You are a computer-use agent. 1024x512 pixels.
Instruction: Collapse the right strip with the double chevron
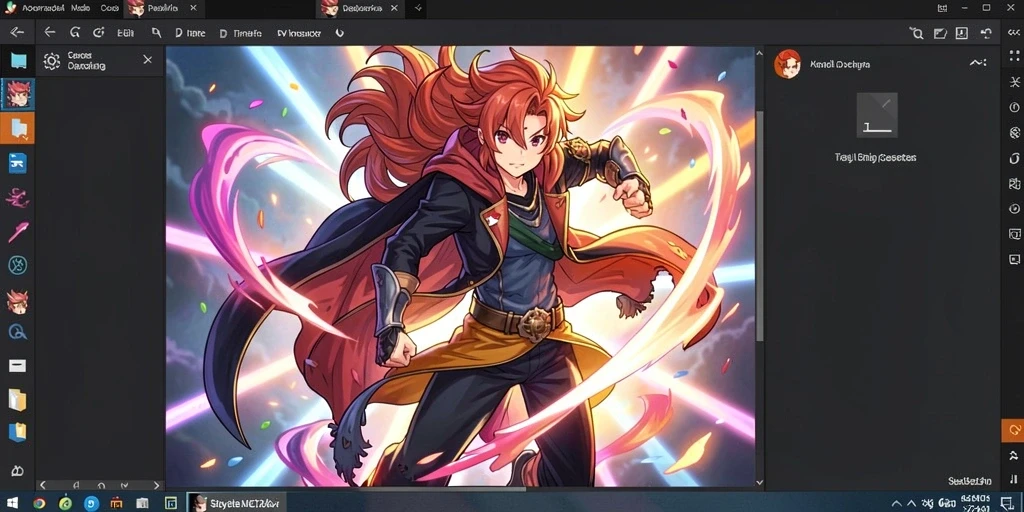pos(1014,33)
